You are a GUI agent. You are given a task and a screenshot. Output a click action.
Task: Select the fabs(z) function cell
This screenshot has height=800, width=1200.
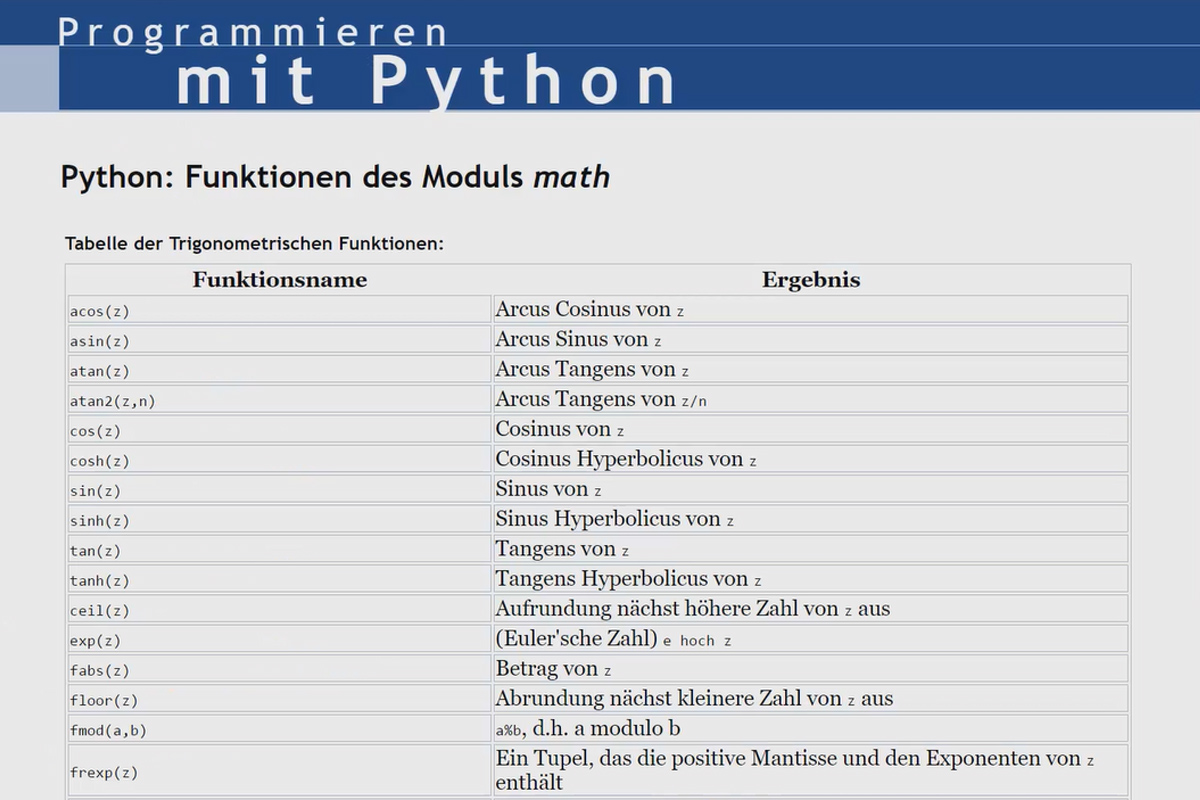point(280,670)
